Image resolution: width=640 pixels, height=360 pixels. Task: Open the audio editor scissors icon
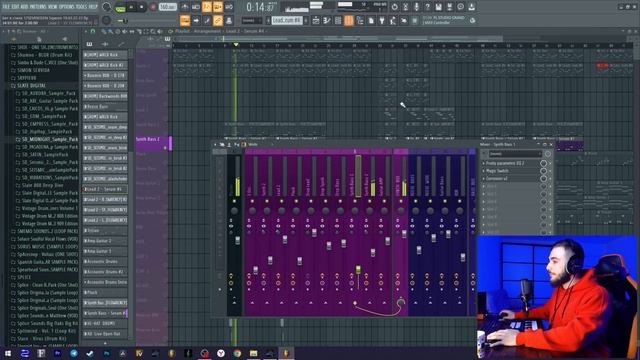click(405, 7)
